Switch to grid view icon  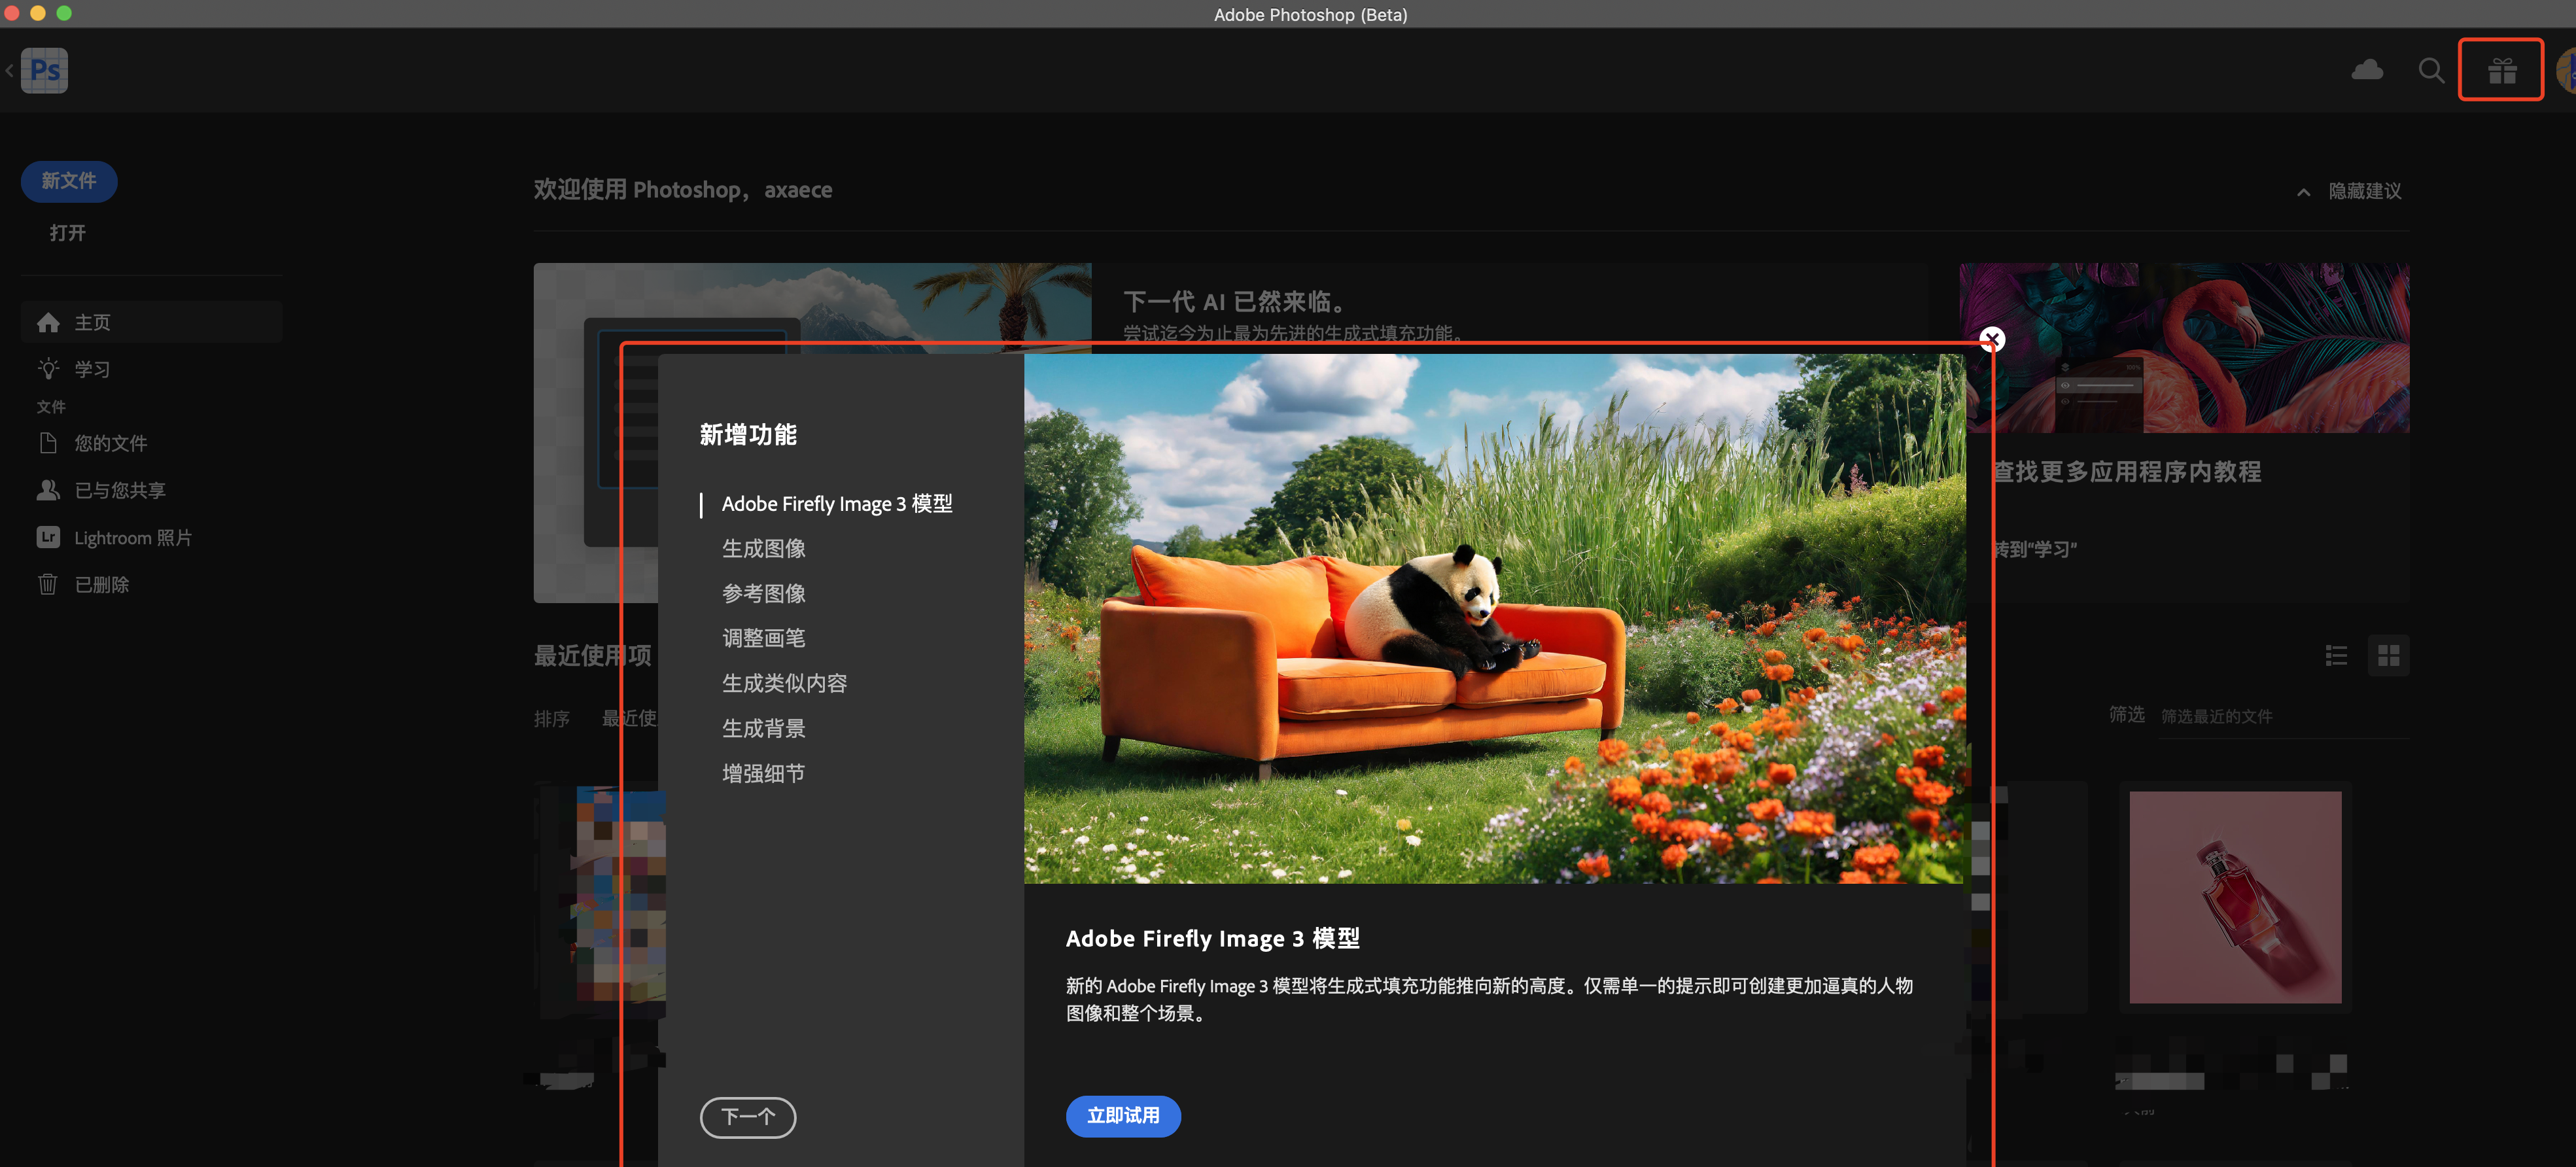(2389, 656)
